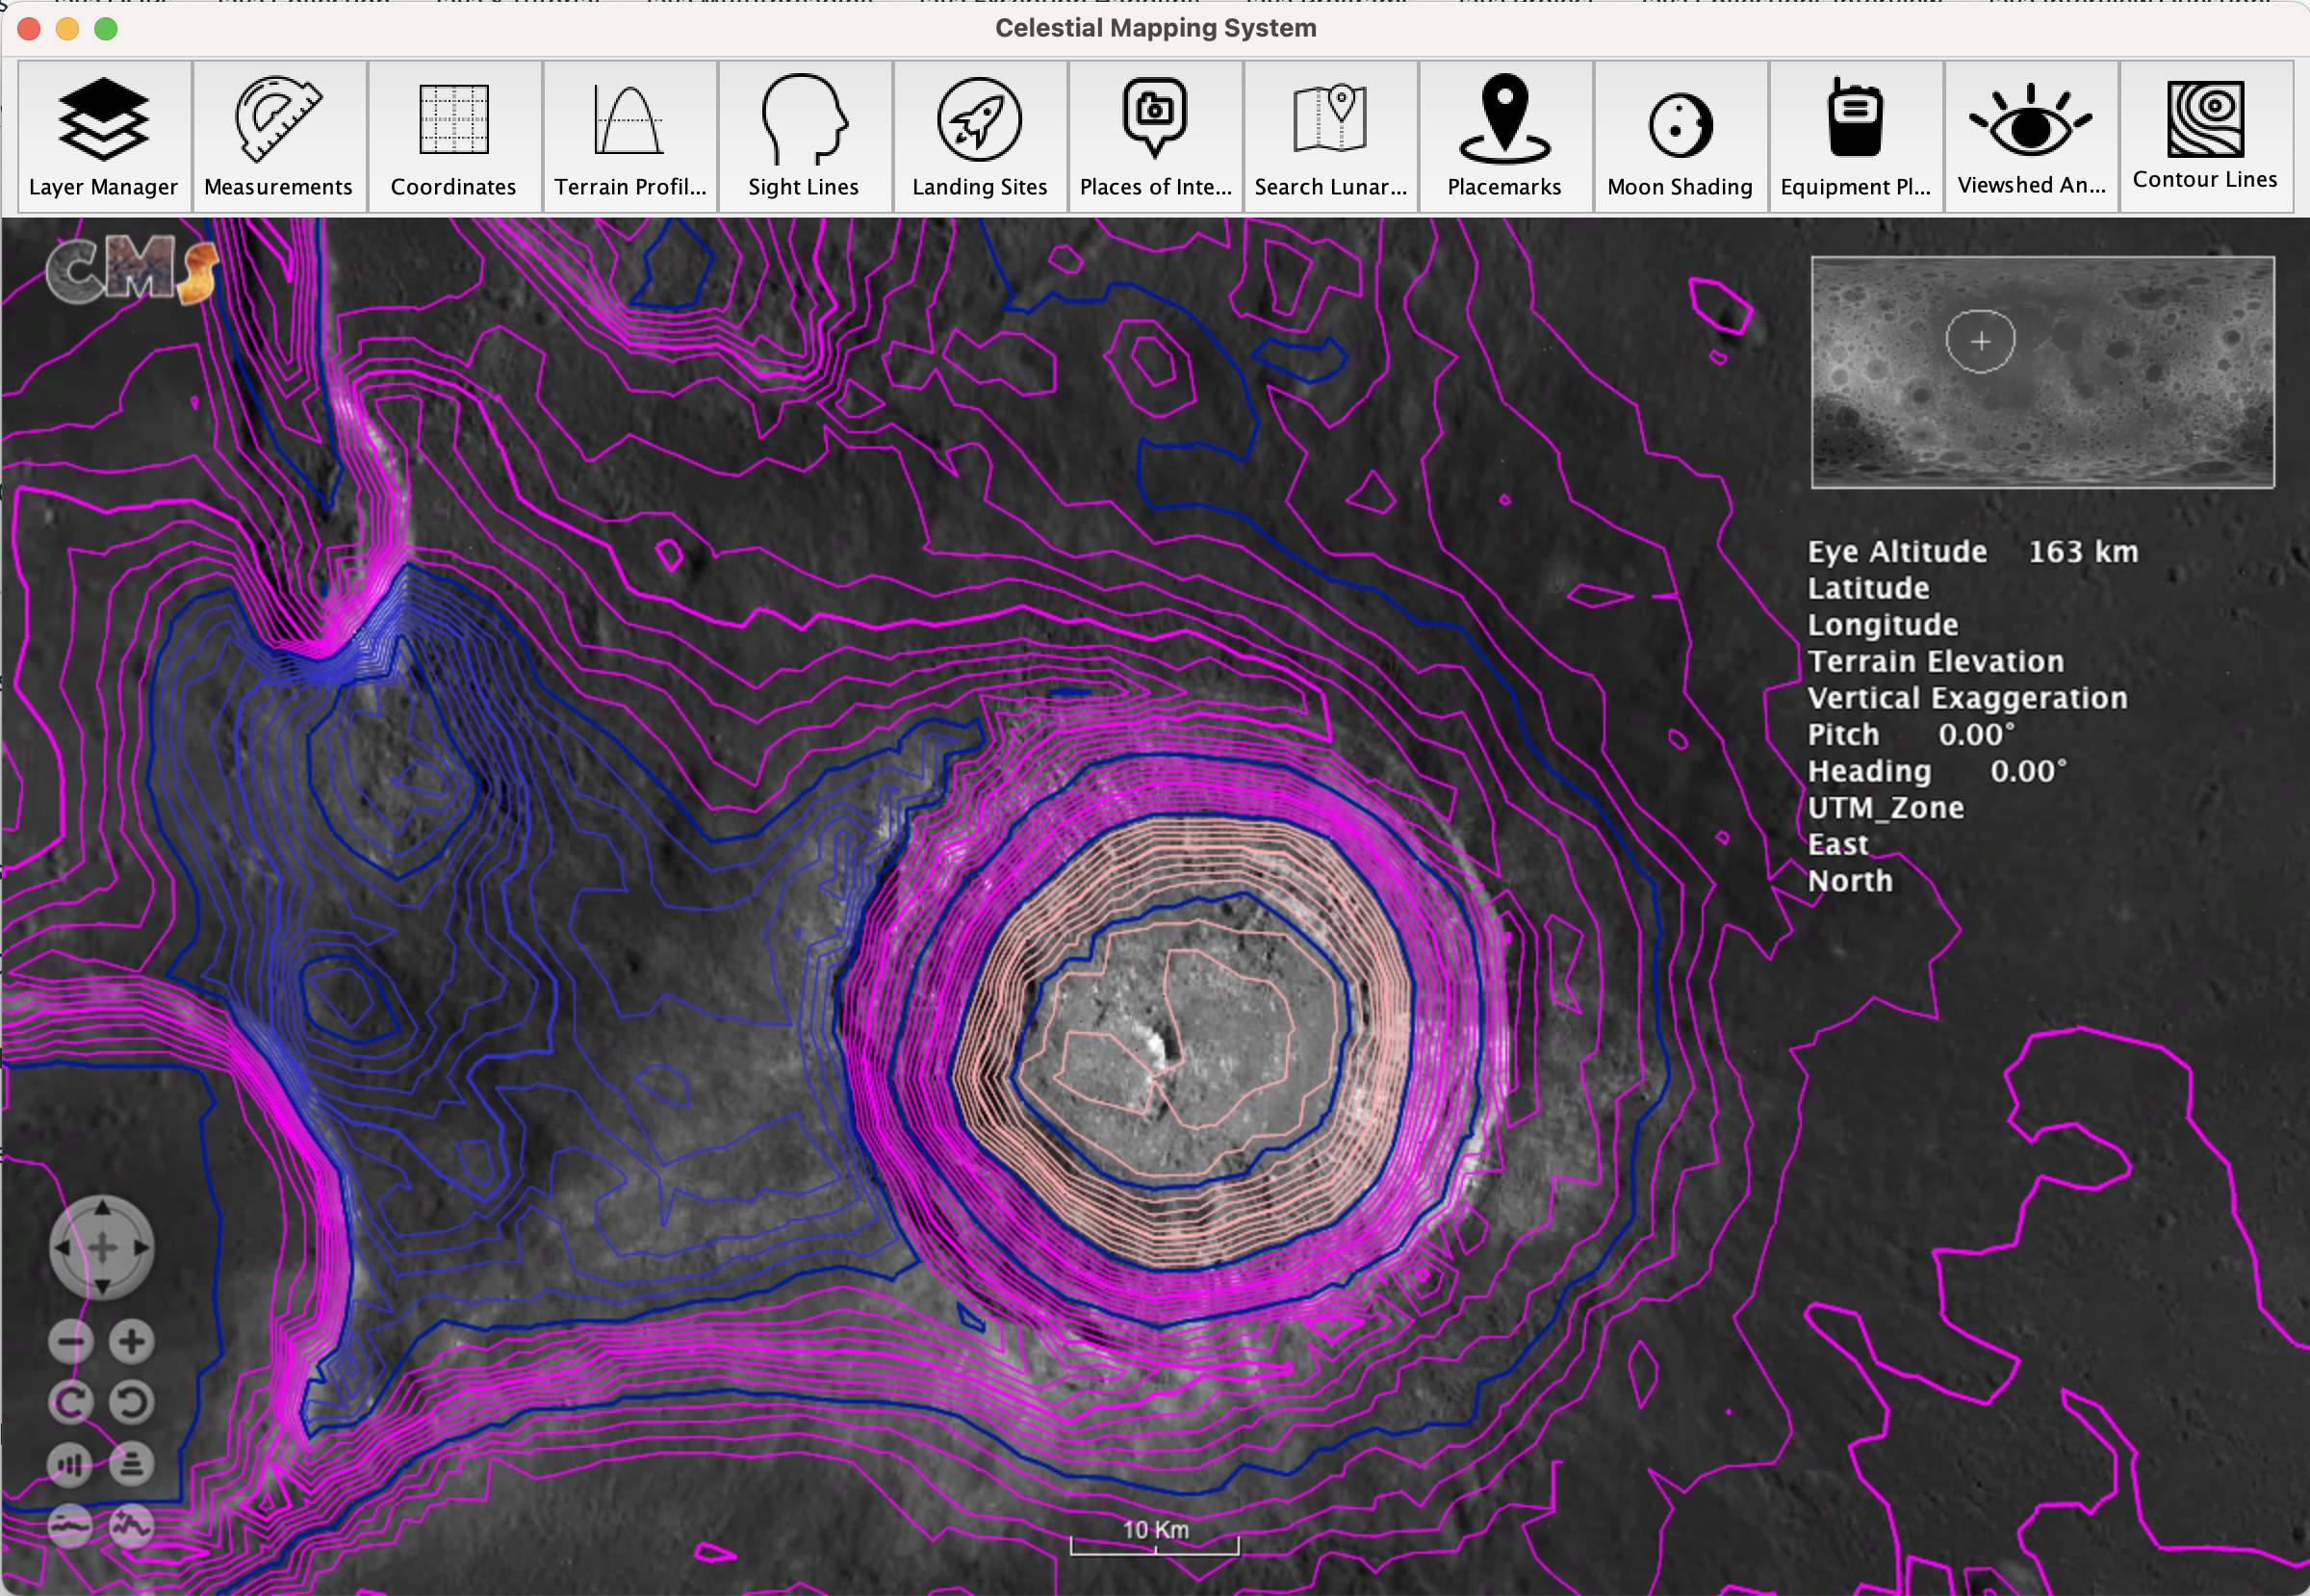Screen dimensions: 2310x1596
Task: Click the crosshair circle in the minimap
Action: (x=1981, y=341)
